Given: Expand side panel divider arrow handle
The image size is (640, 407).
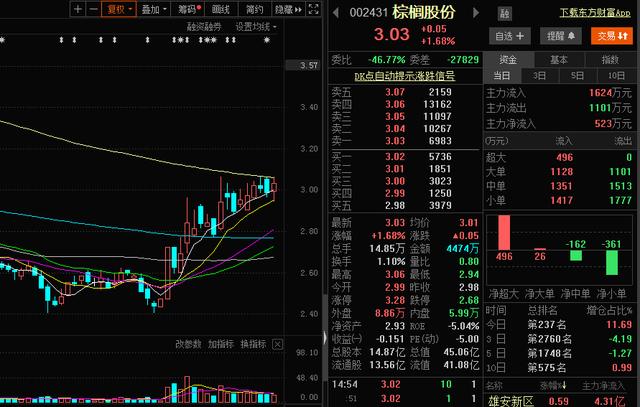Looking at the screenshot, I should [325, 337].
